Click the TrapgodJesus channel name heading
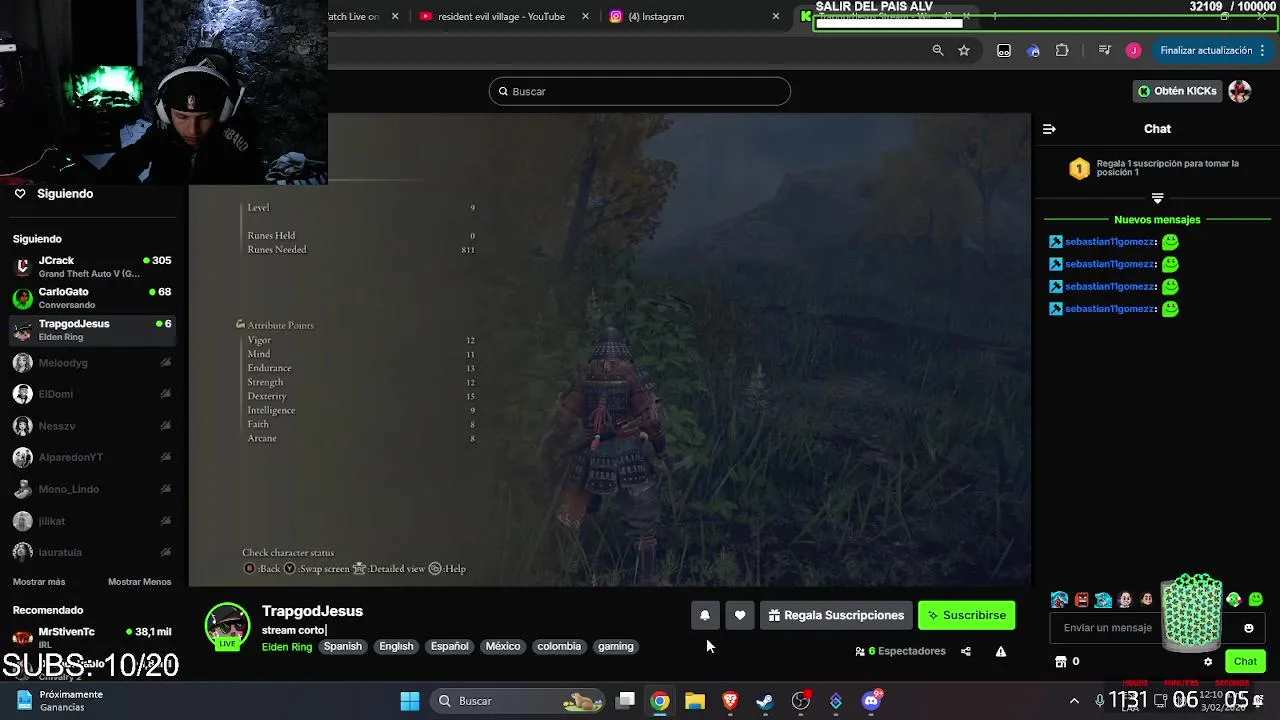The width and height of the screenshot is (1280, 720). tap(312, 611)
